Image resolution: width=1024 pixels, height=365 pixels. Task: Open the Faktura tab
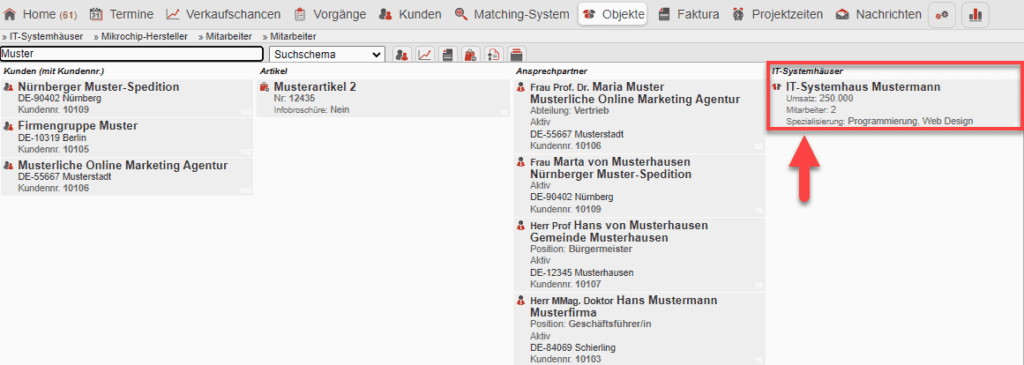click(x=689, y=14)
